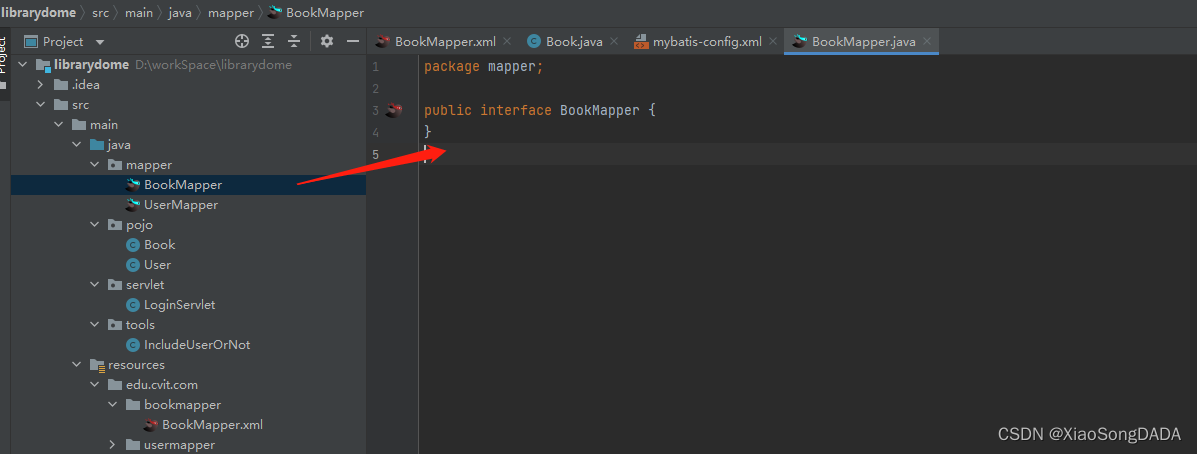Click the User class icon in tree

tap(133, 265)
